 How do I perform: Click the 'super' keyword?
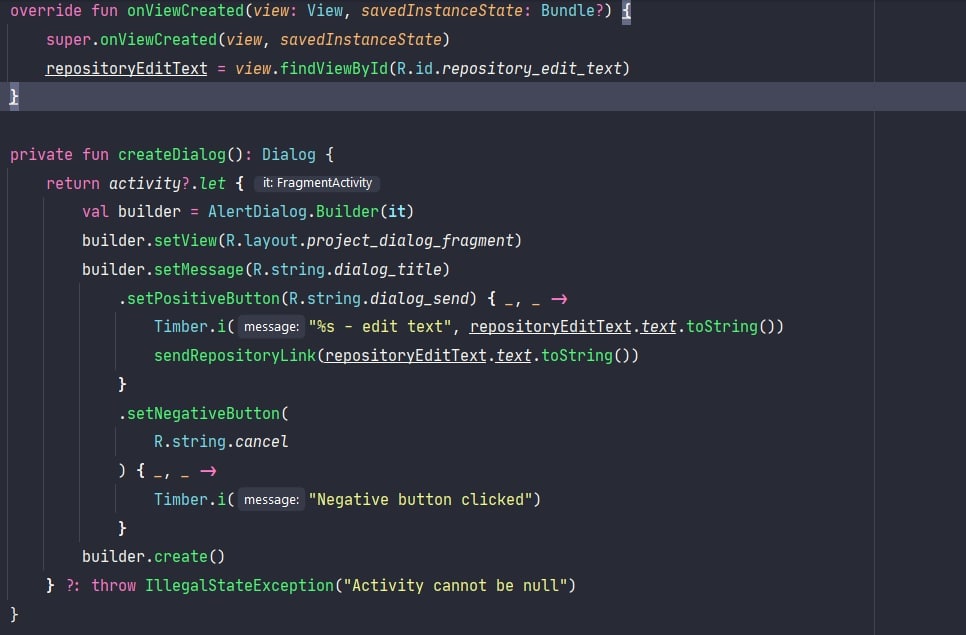click(x=68, y=39)
